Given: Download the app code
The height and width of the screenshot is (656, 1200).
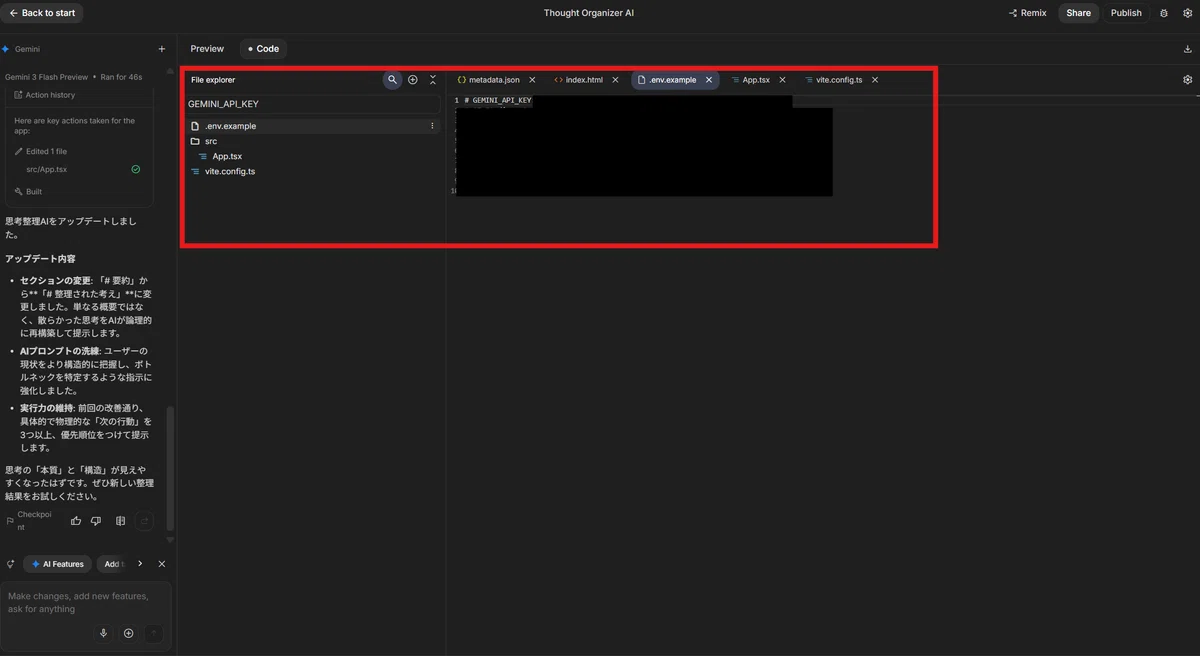Looking at the screenshot, I should [1187, 49].
